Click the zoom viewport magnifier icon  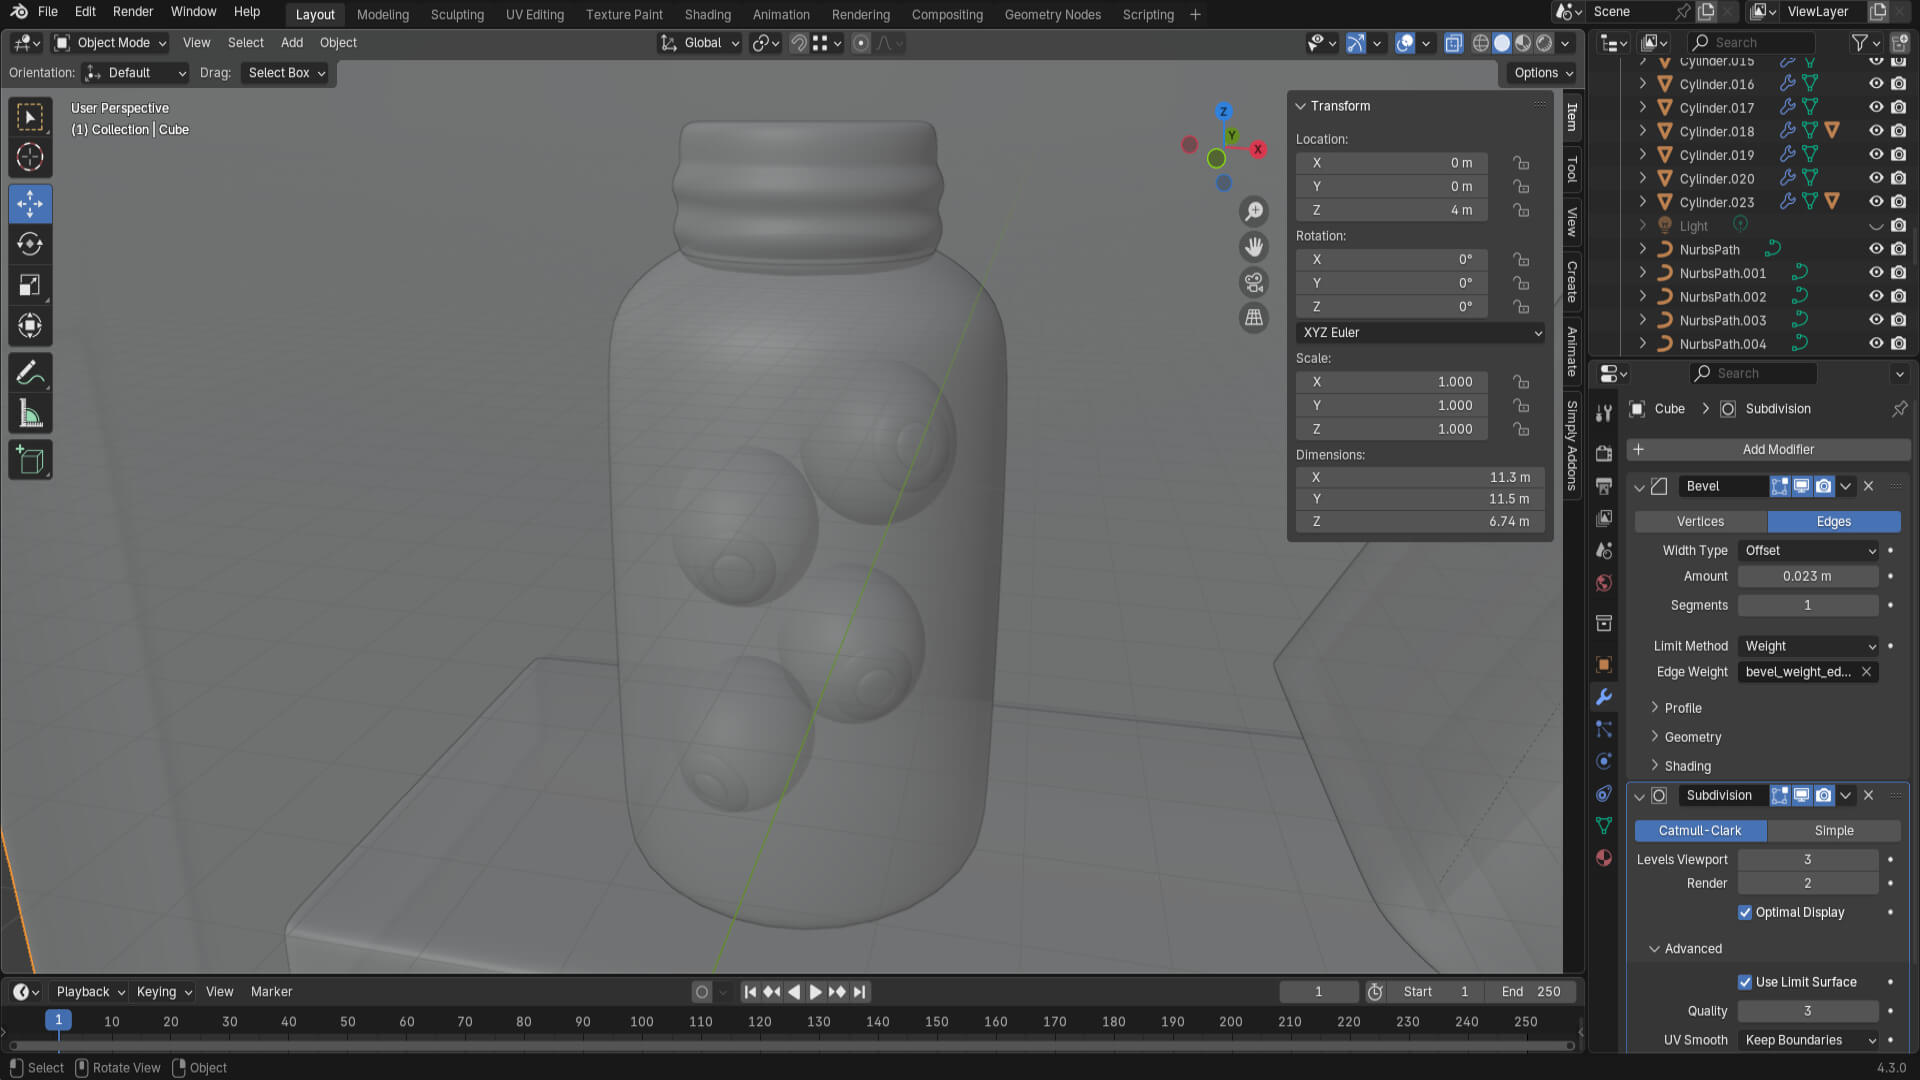click(1253, 211)
